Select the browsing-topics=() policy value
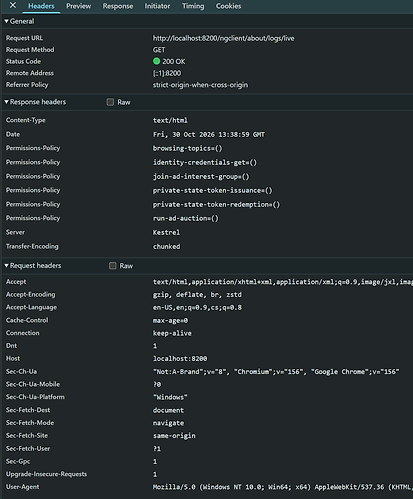This screenshot has height=499, width=413. (x=187, y=148)
